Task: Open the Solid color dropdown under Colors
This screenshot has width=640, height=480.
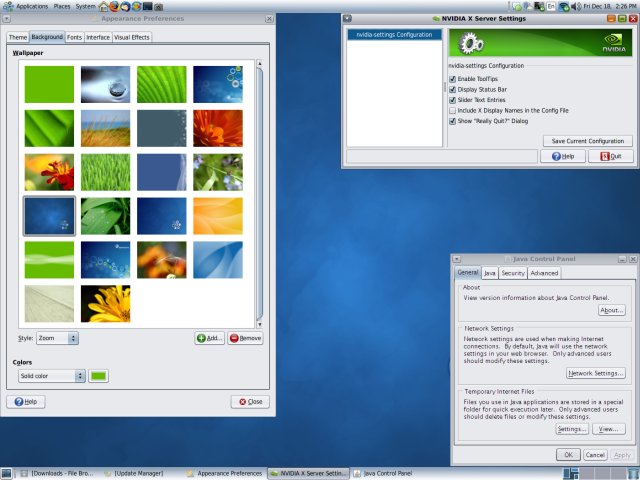Action: click(51, 376)
